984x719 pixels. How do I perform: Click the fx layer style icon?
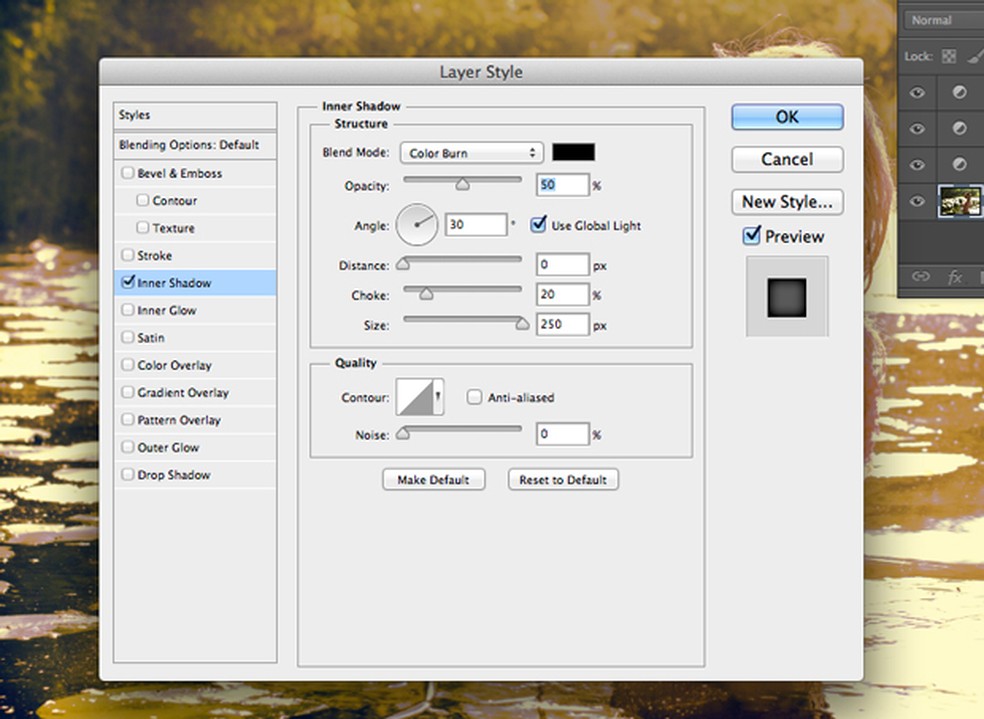point(954,277)
